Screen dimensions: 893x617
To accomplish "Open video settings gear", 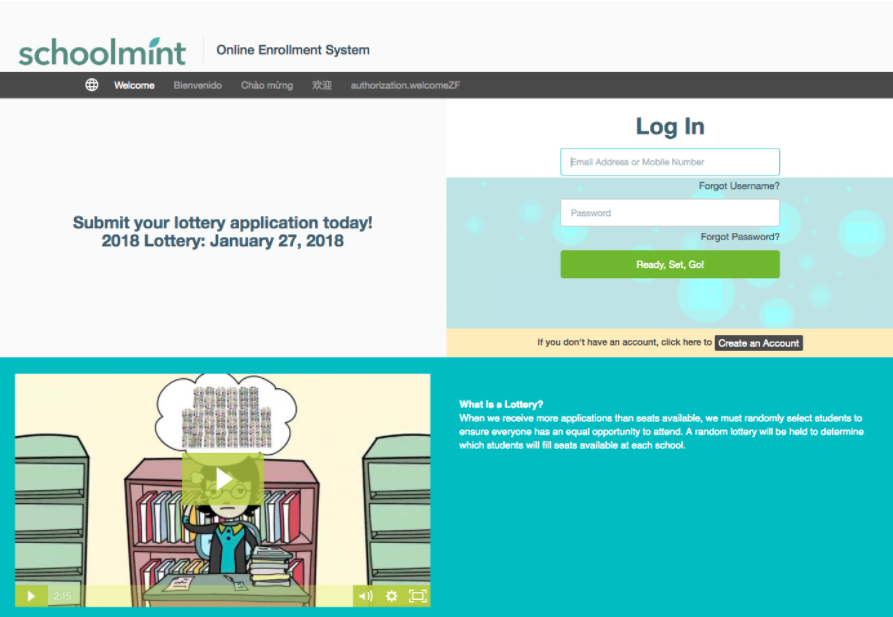I will click(x=391, y=596).
